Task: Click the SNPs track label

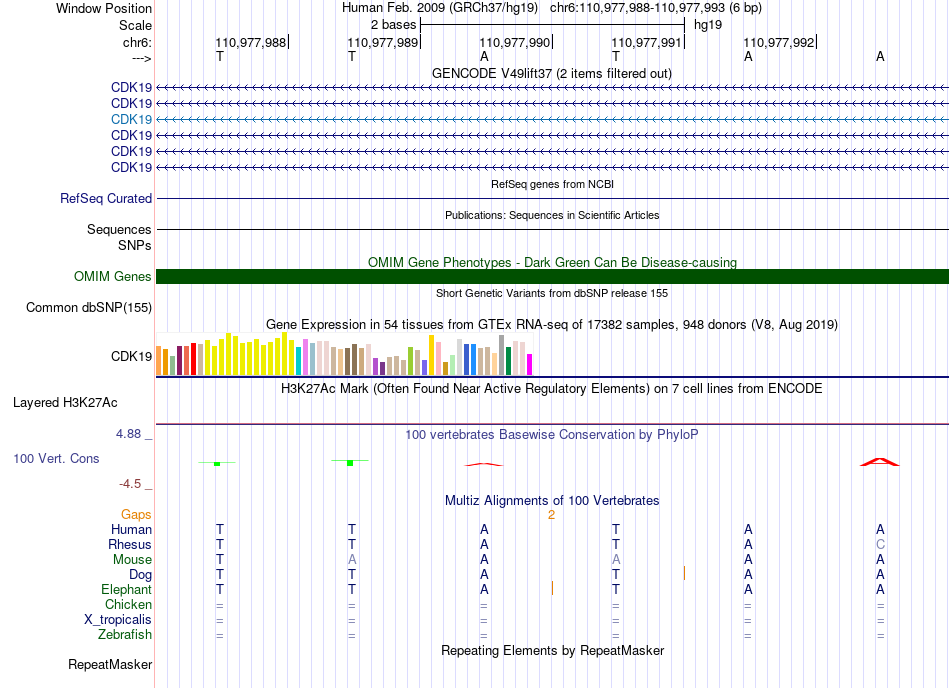Action: (x=135, y=245)
